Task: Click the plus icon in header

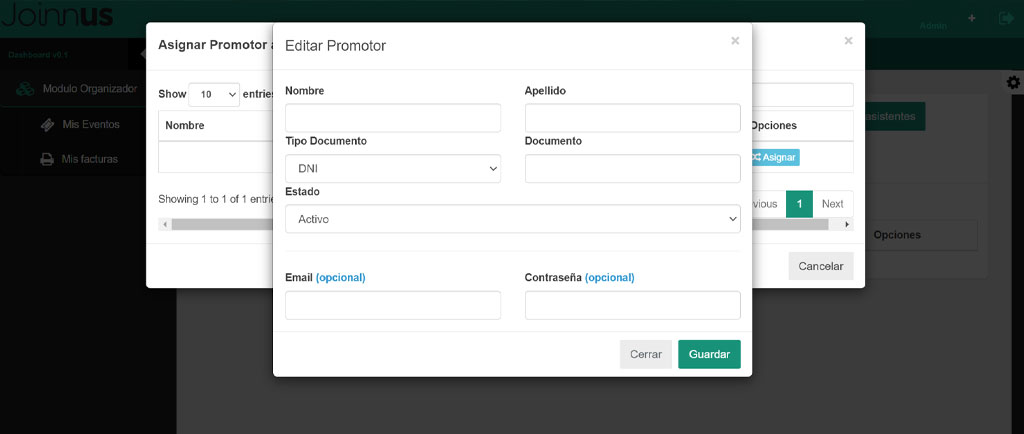Action: point(971,19)
